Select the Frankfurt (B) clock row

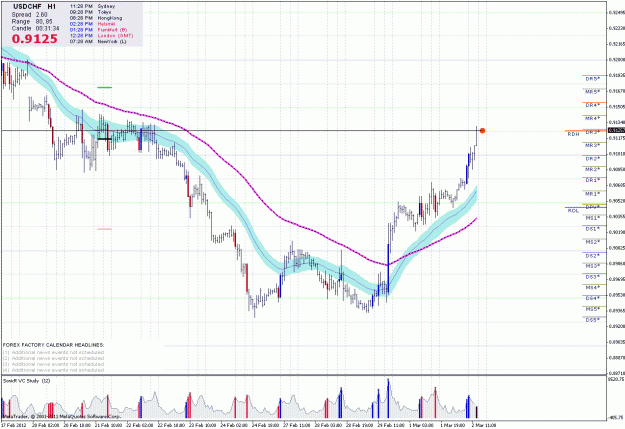(98, 30)
